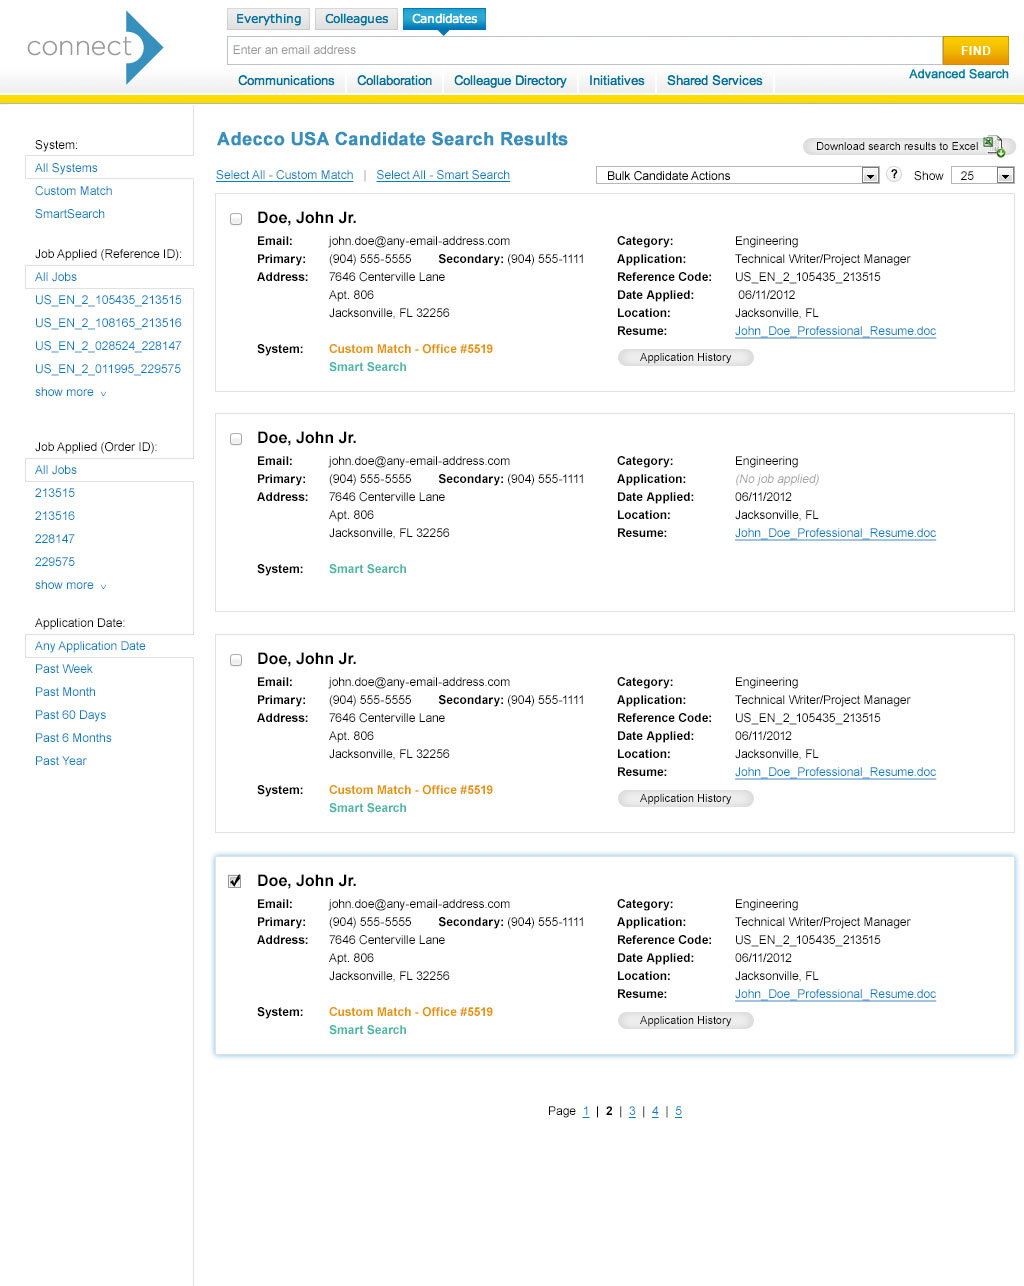The height and width of the screenshot is (1286, 1024).
Task: Open Colleague Directory menu item
Action: pos(510,80)
